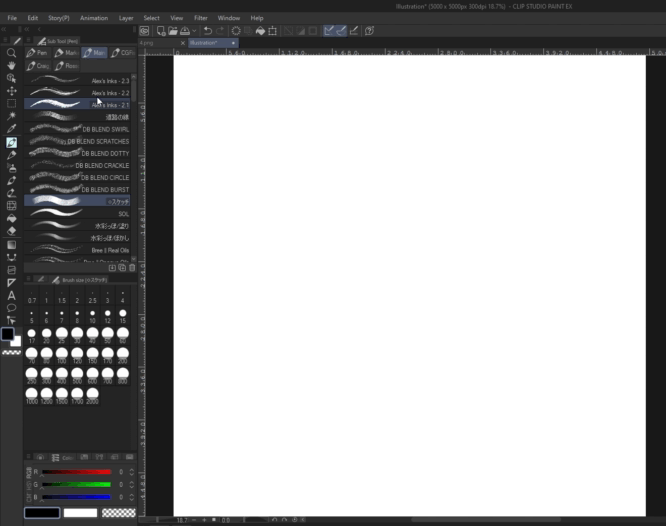The image size is (666, 526).
Task: Select the Pen tool in toolbox
Action: (11, 142)
